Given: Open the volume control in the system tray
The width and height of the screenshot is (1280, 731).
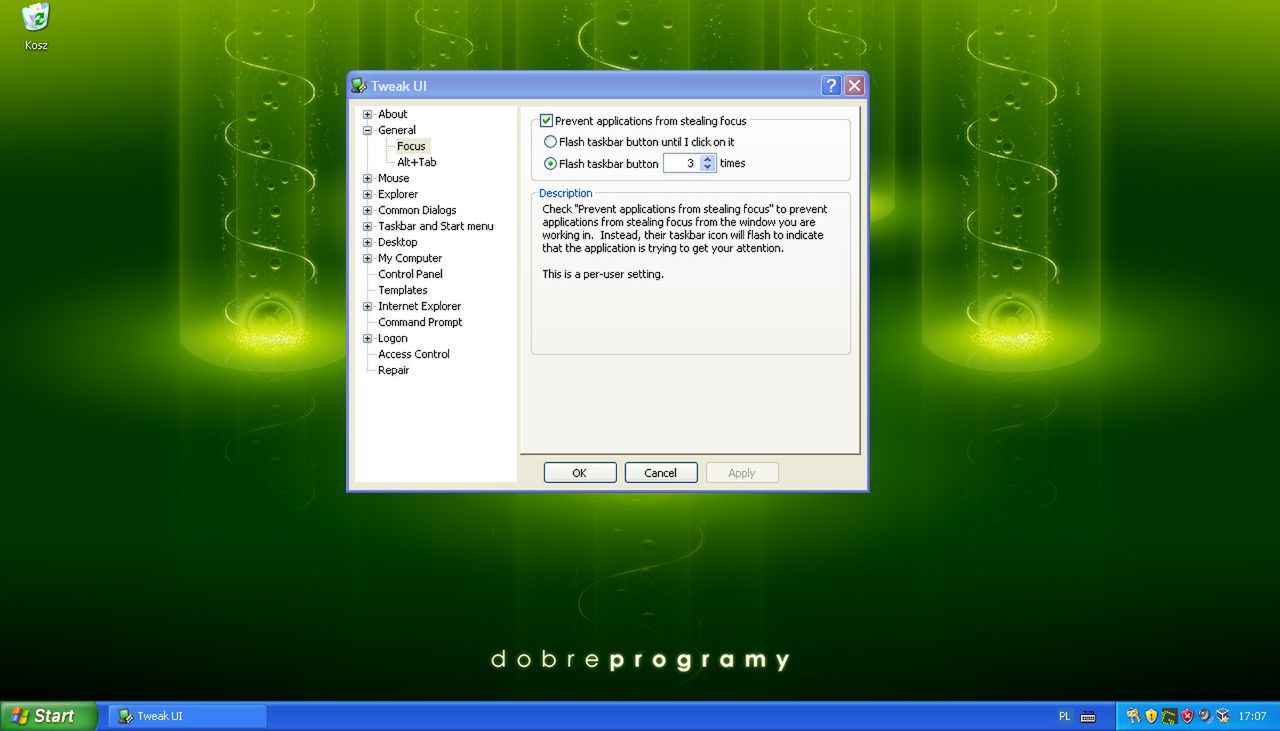Looking at the screenshot, I should (1204, 715).
